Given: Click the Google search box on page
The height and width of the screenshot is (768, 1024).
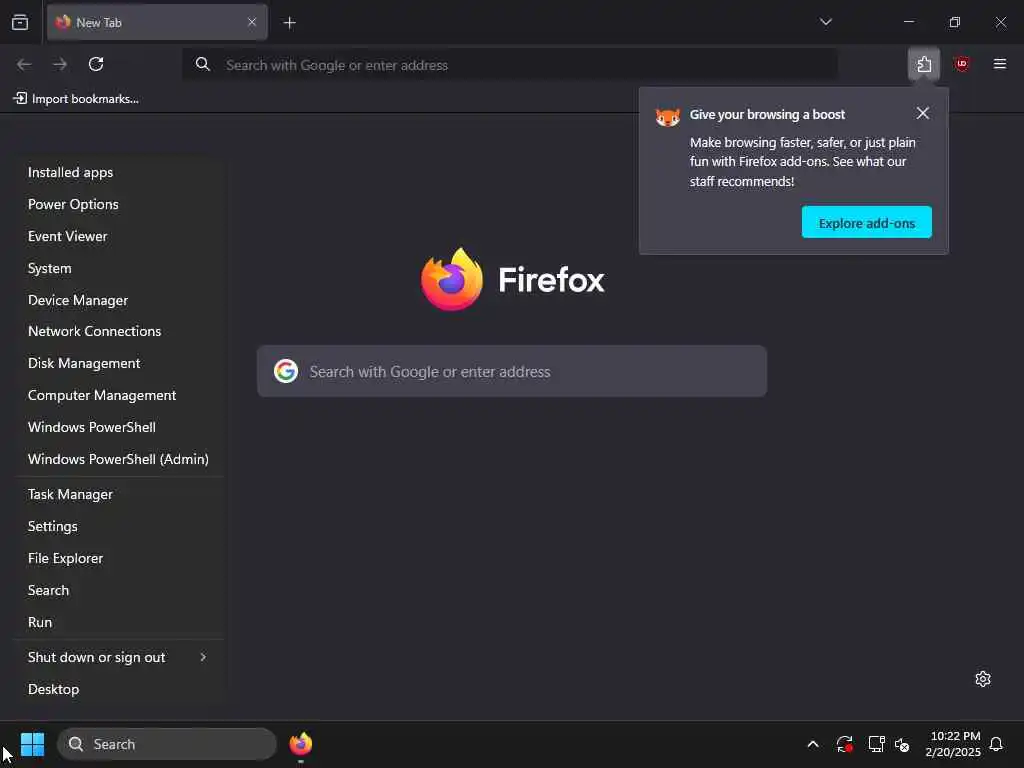Looking at the screenshot, I should pos(511,371).
